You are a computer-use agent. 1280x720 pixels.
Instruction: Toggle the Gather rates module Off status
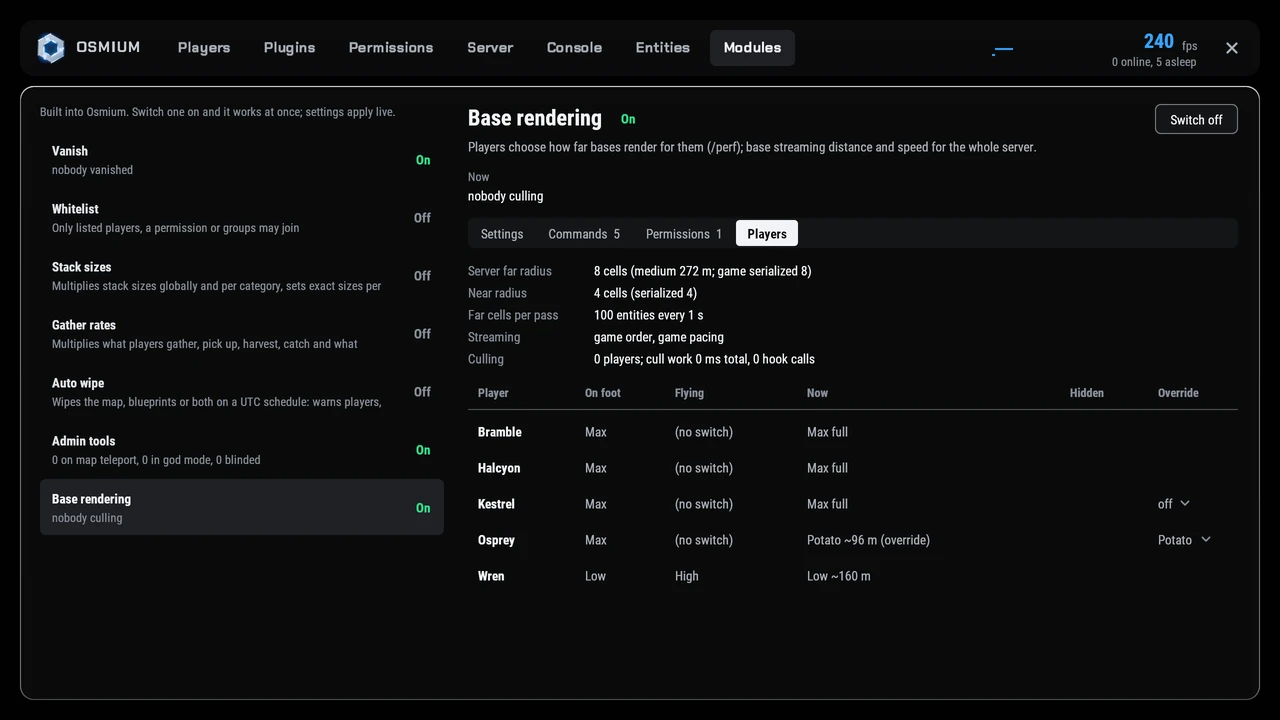point(423,334)
